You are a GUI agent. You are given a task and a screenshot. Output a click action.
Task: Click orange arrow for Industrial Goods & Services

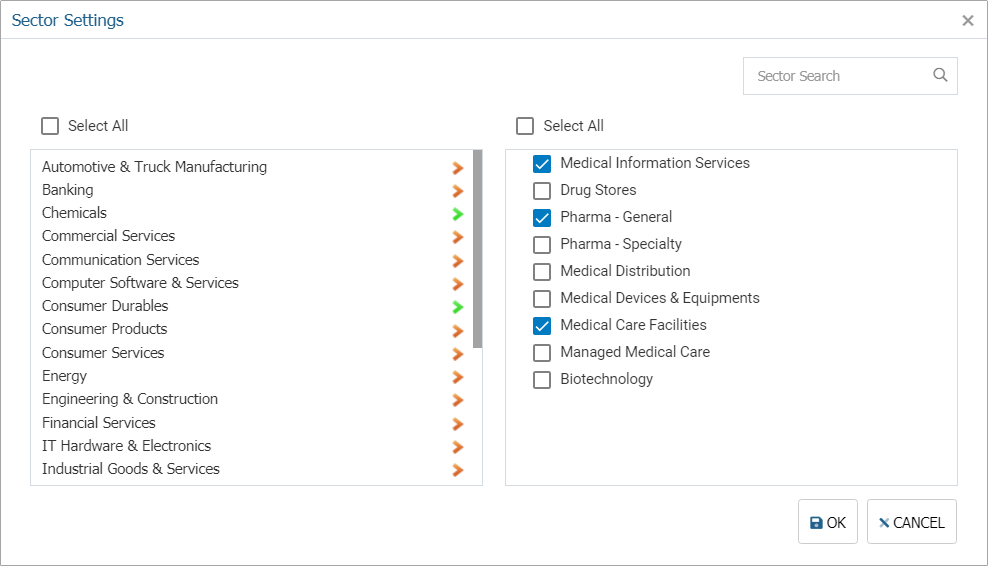coord(458,470)
